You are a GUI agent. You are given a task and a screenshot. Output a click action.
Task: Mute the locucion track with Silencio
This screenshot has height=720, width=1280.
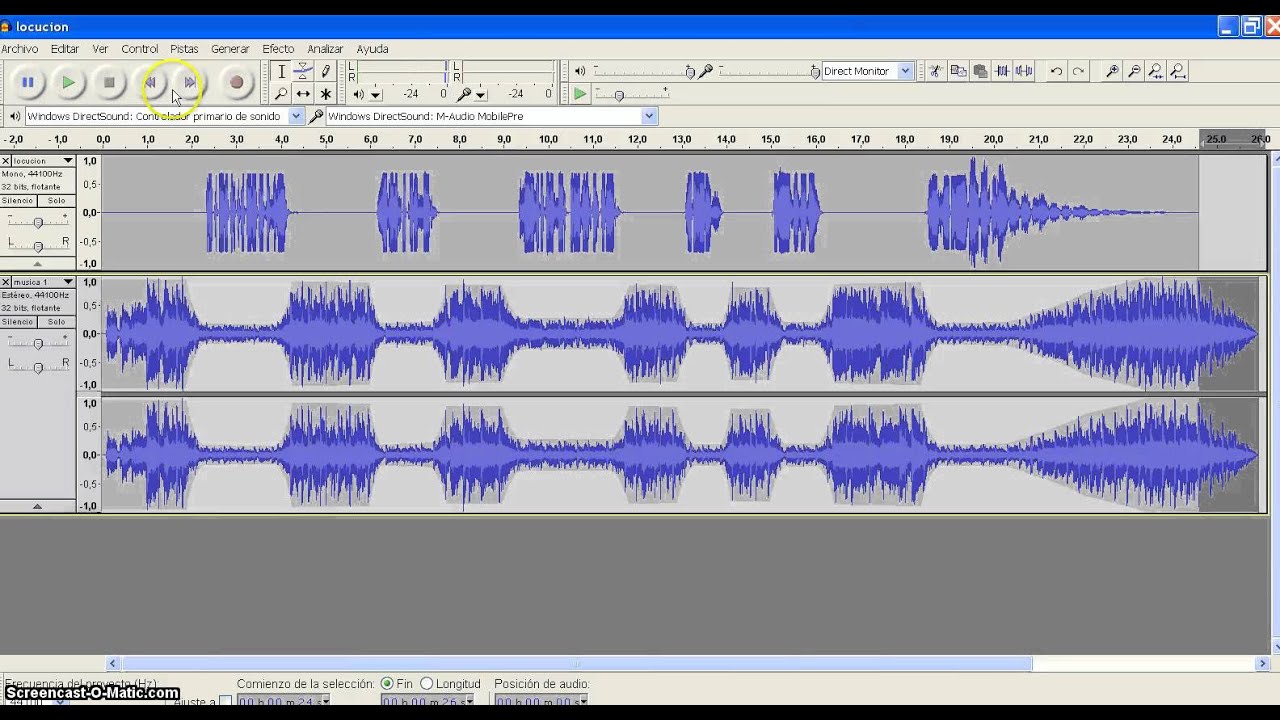(18, 201)
